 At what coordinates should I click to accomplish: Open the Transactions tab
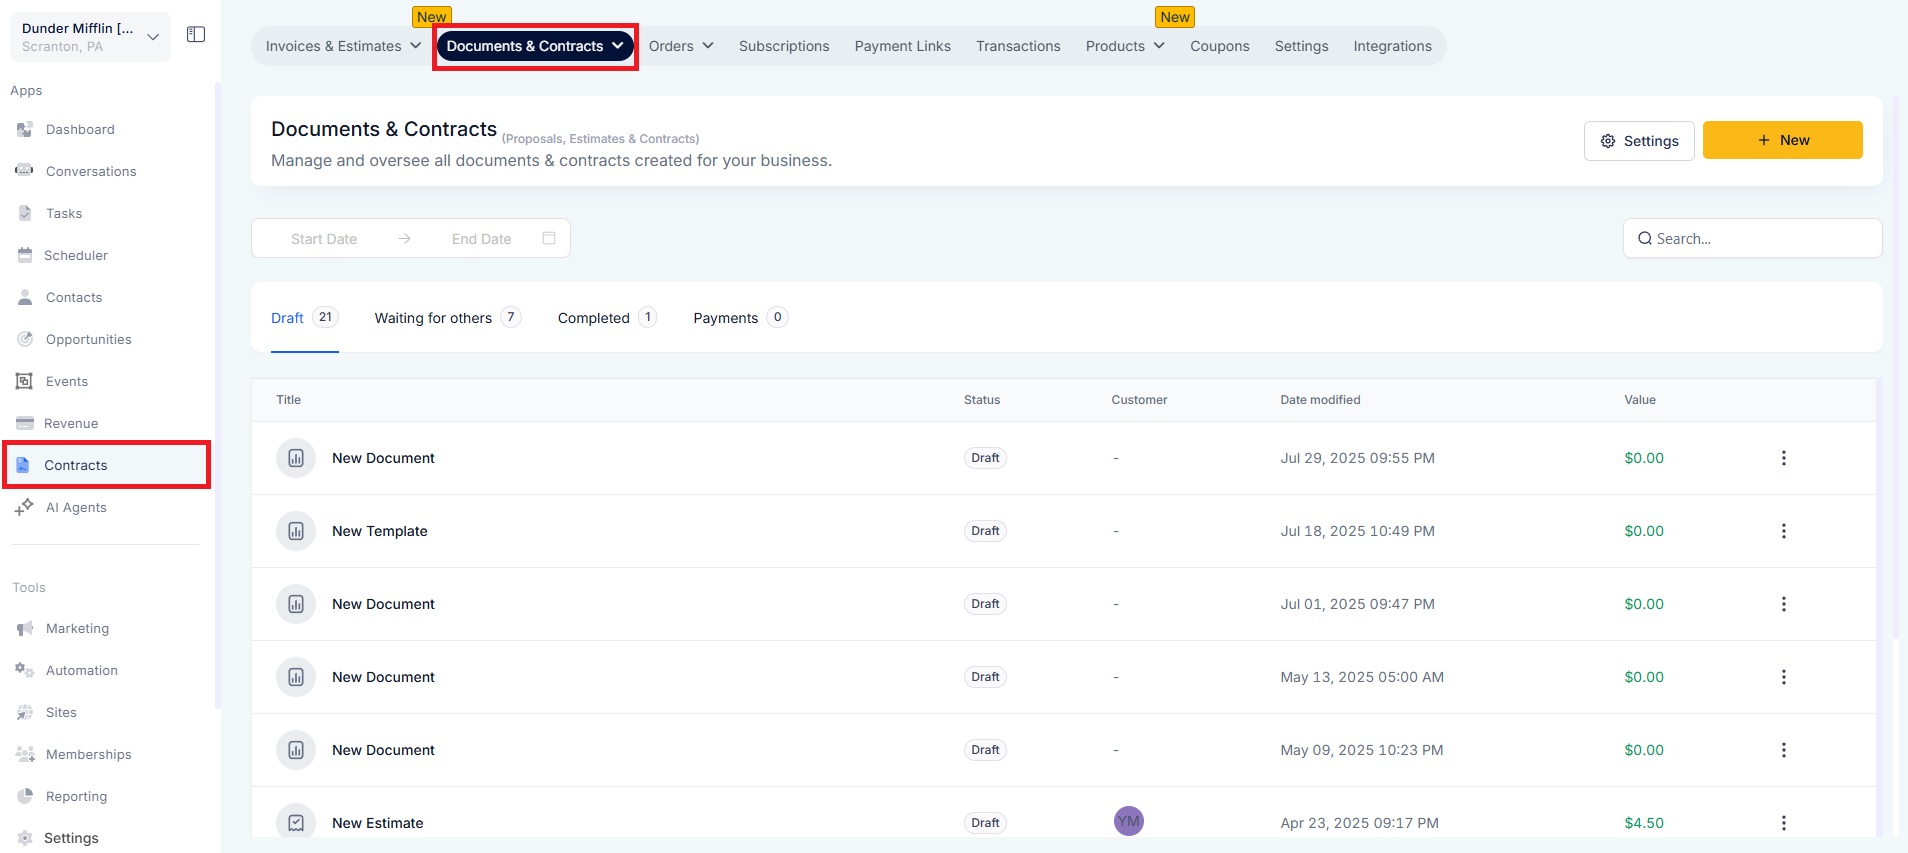point(1018,46)
